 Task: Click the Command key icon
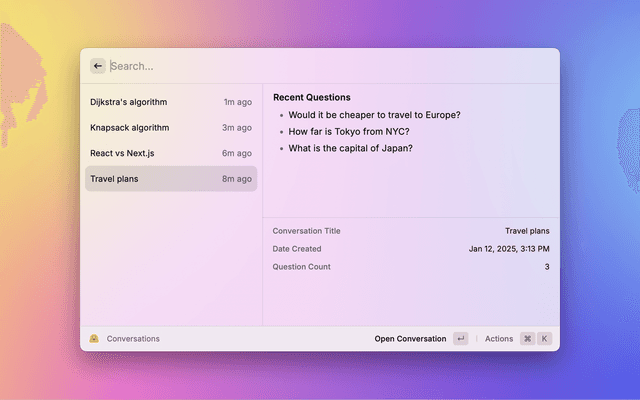pos(527,339)
